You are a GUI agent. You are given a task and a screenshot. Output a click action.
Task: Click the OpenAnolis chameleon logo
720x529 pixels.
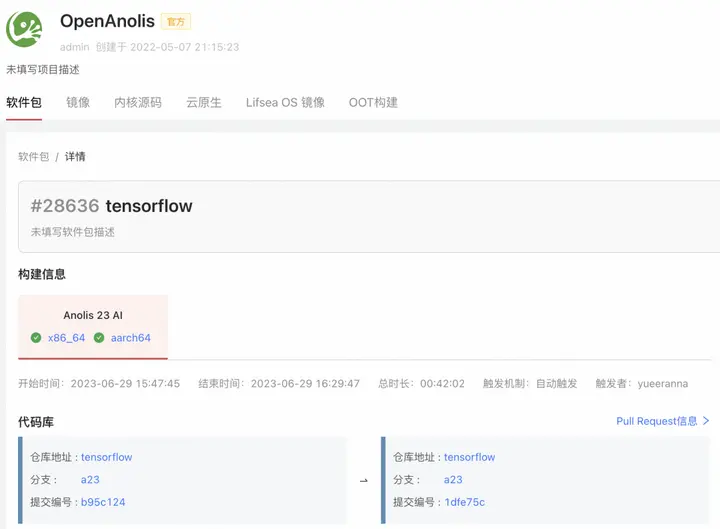[24, 29]
